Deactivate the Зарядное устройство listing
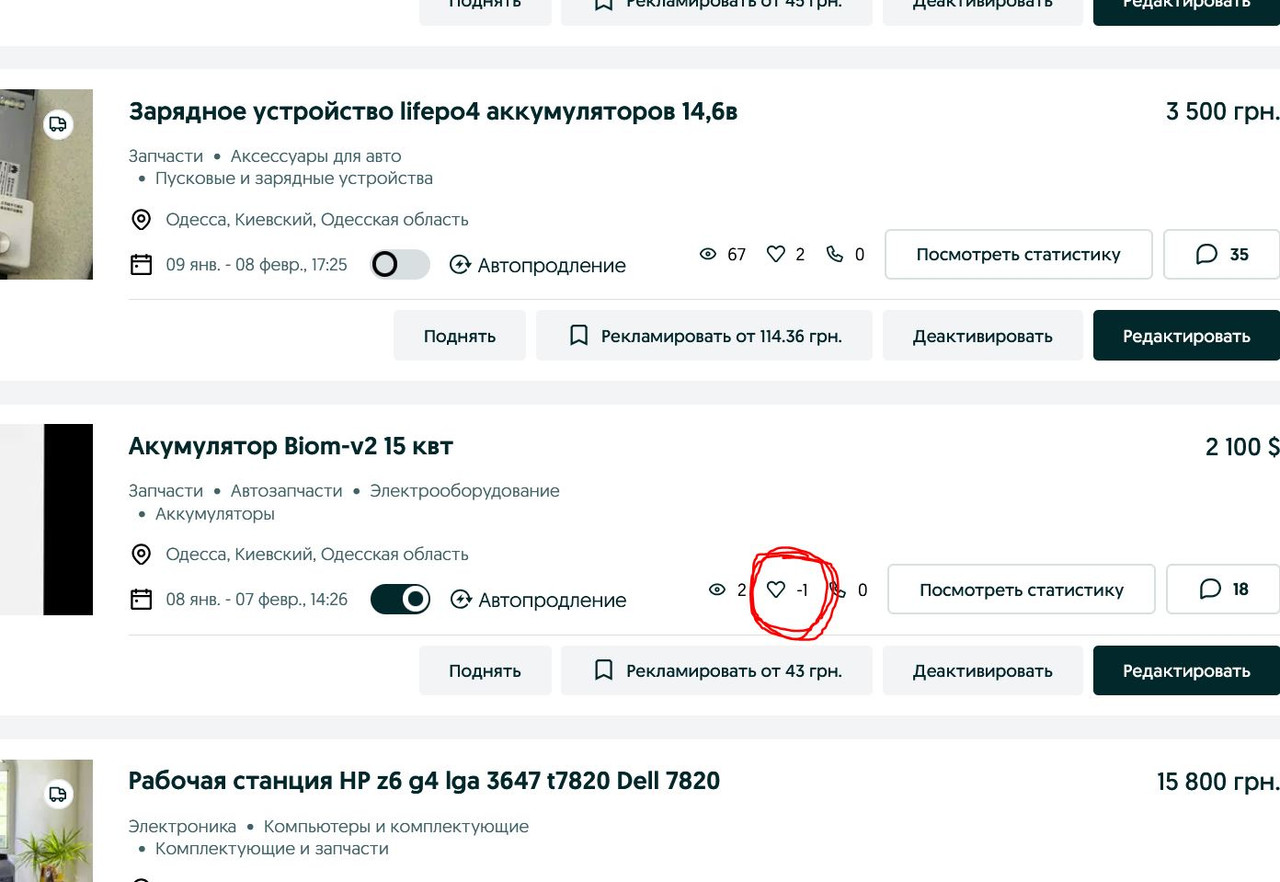Image resolution: width=1280 pixels, height=882 pixels. (982, 336)
